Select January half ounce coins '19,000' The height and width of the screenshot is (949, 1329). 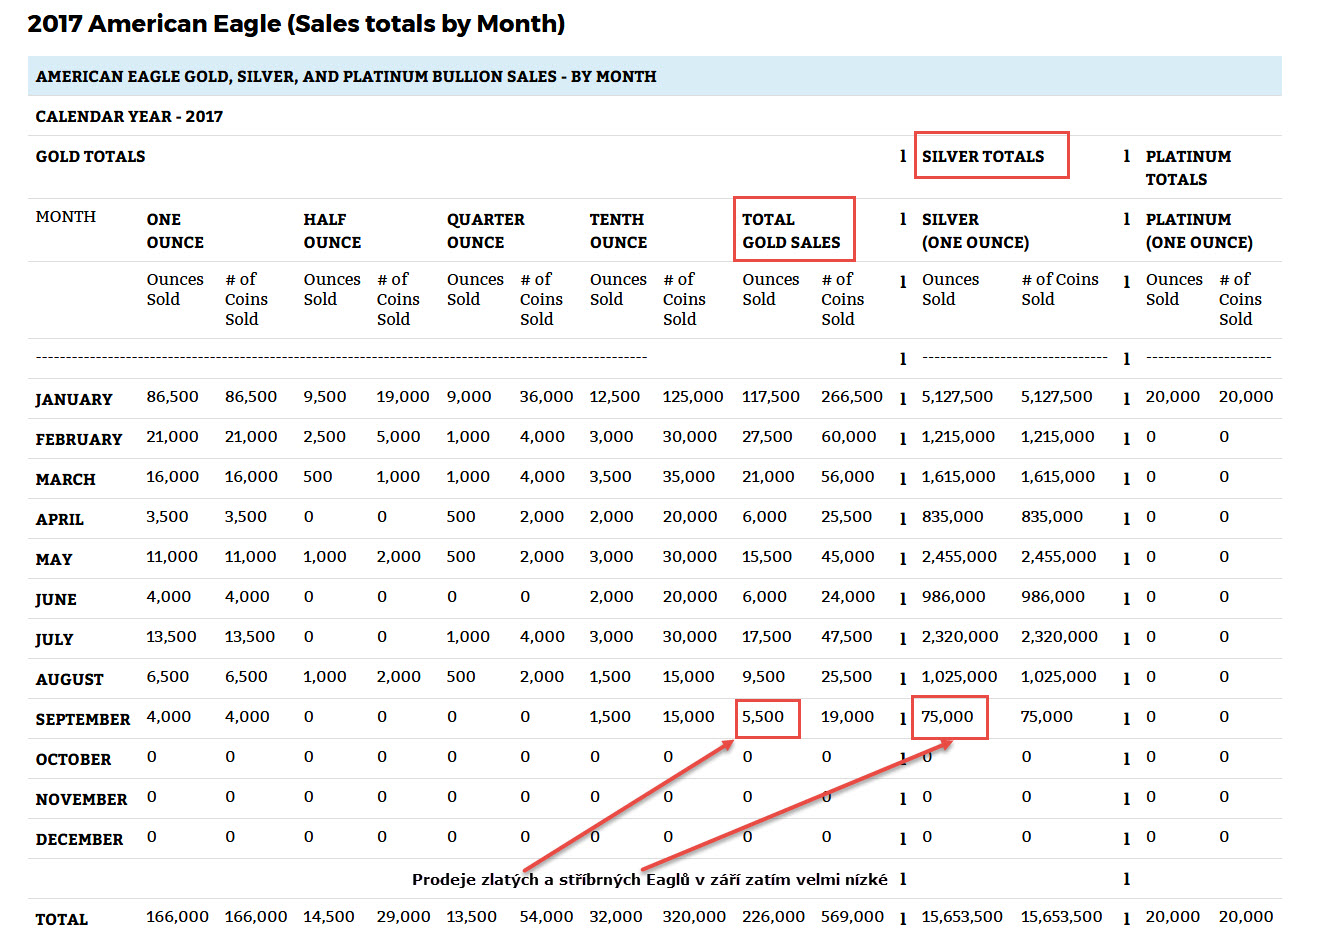[x=403, y=397]
